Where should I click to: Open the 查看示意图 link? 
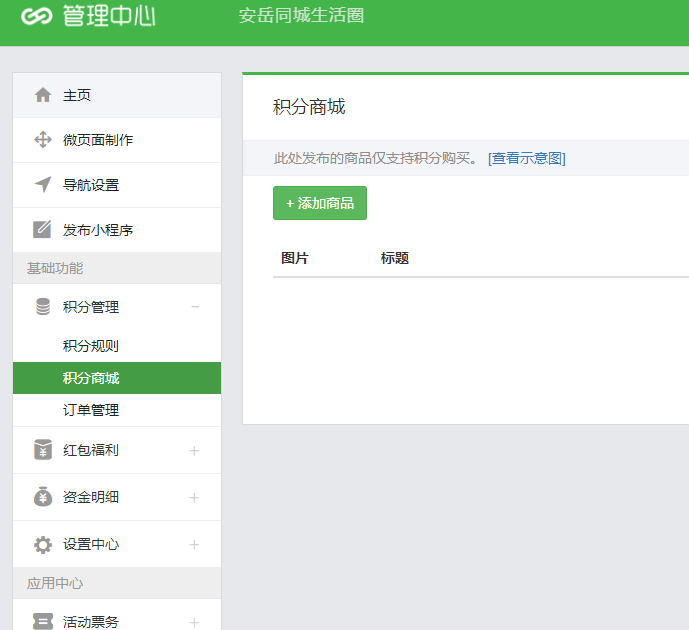click(x=527, y=158)
